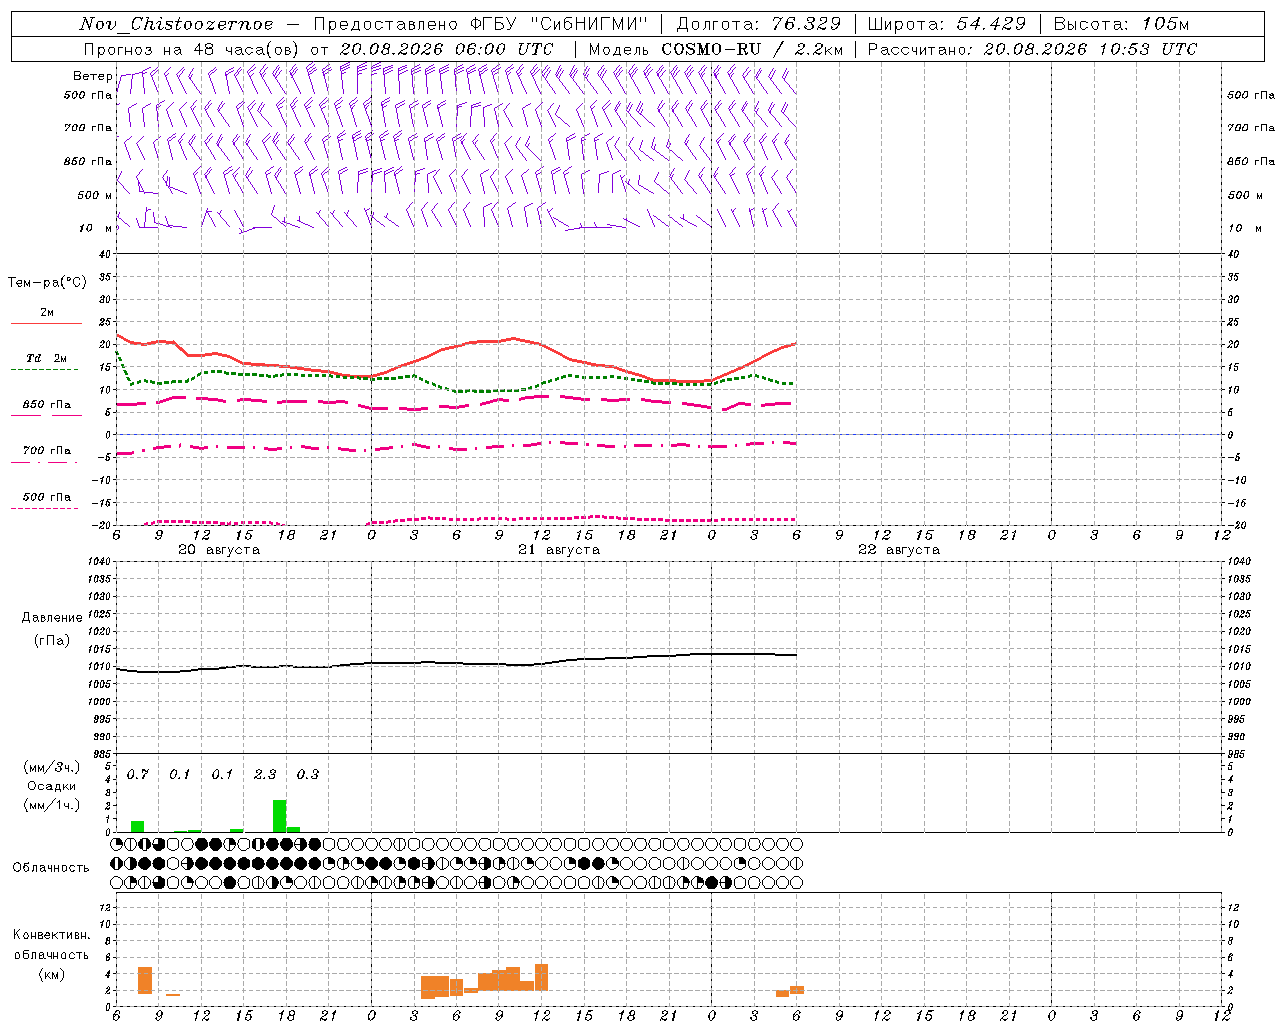Click the 2.3 precipitation amount value
Screen dimensions: 1280x1024
265,774
